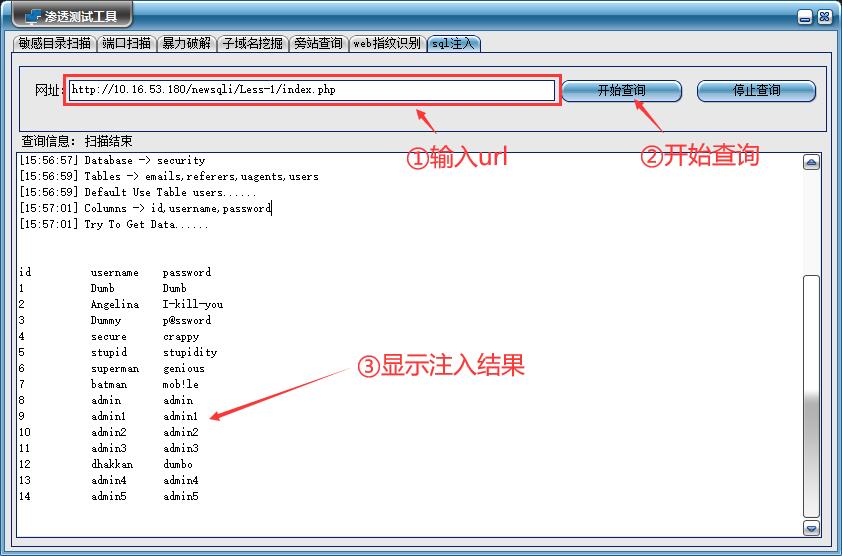Click the password 'crappy'
This screenshot has width=842, height=556.
[180, 337]
